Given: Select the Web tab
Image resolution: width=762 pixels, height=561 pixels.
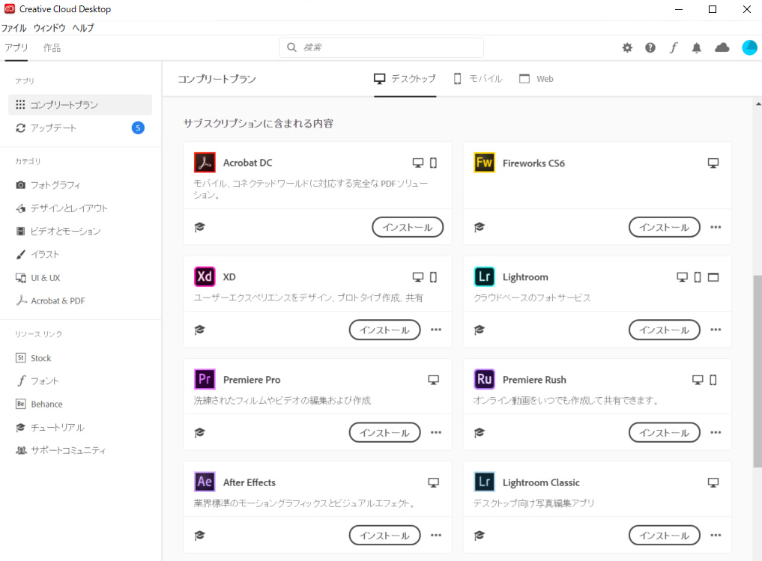Looking at the screenshot, I should (537, 79).
